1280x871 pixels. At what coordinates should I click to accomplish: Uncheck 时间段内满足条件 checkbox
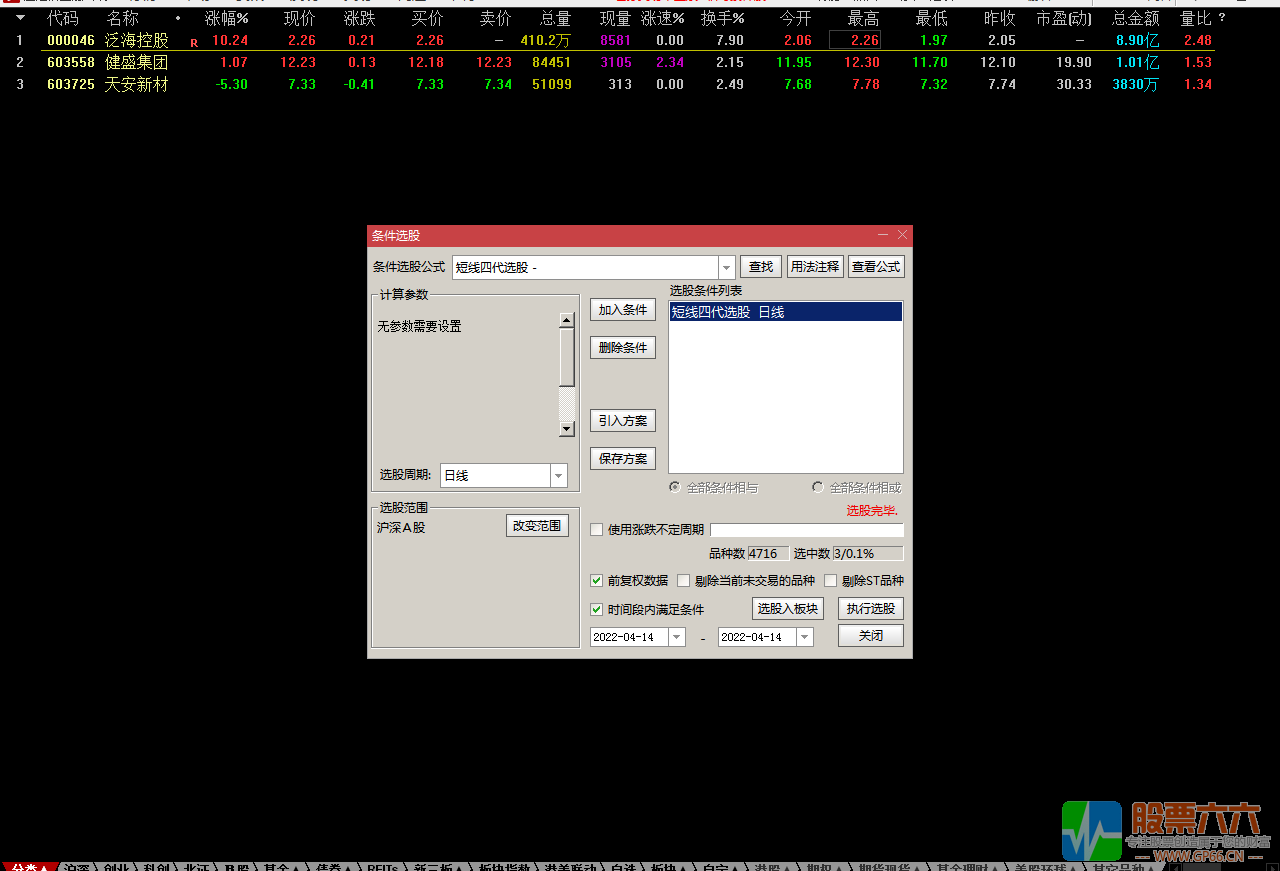597,609
